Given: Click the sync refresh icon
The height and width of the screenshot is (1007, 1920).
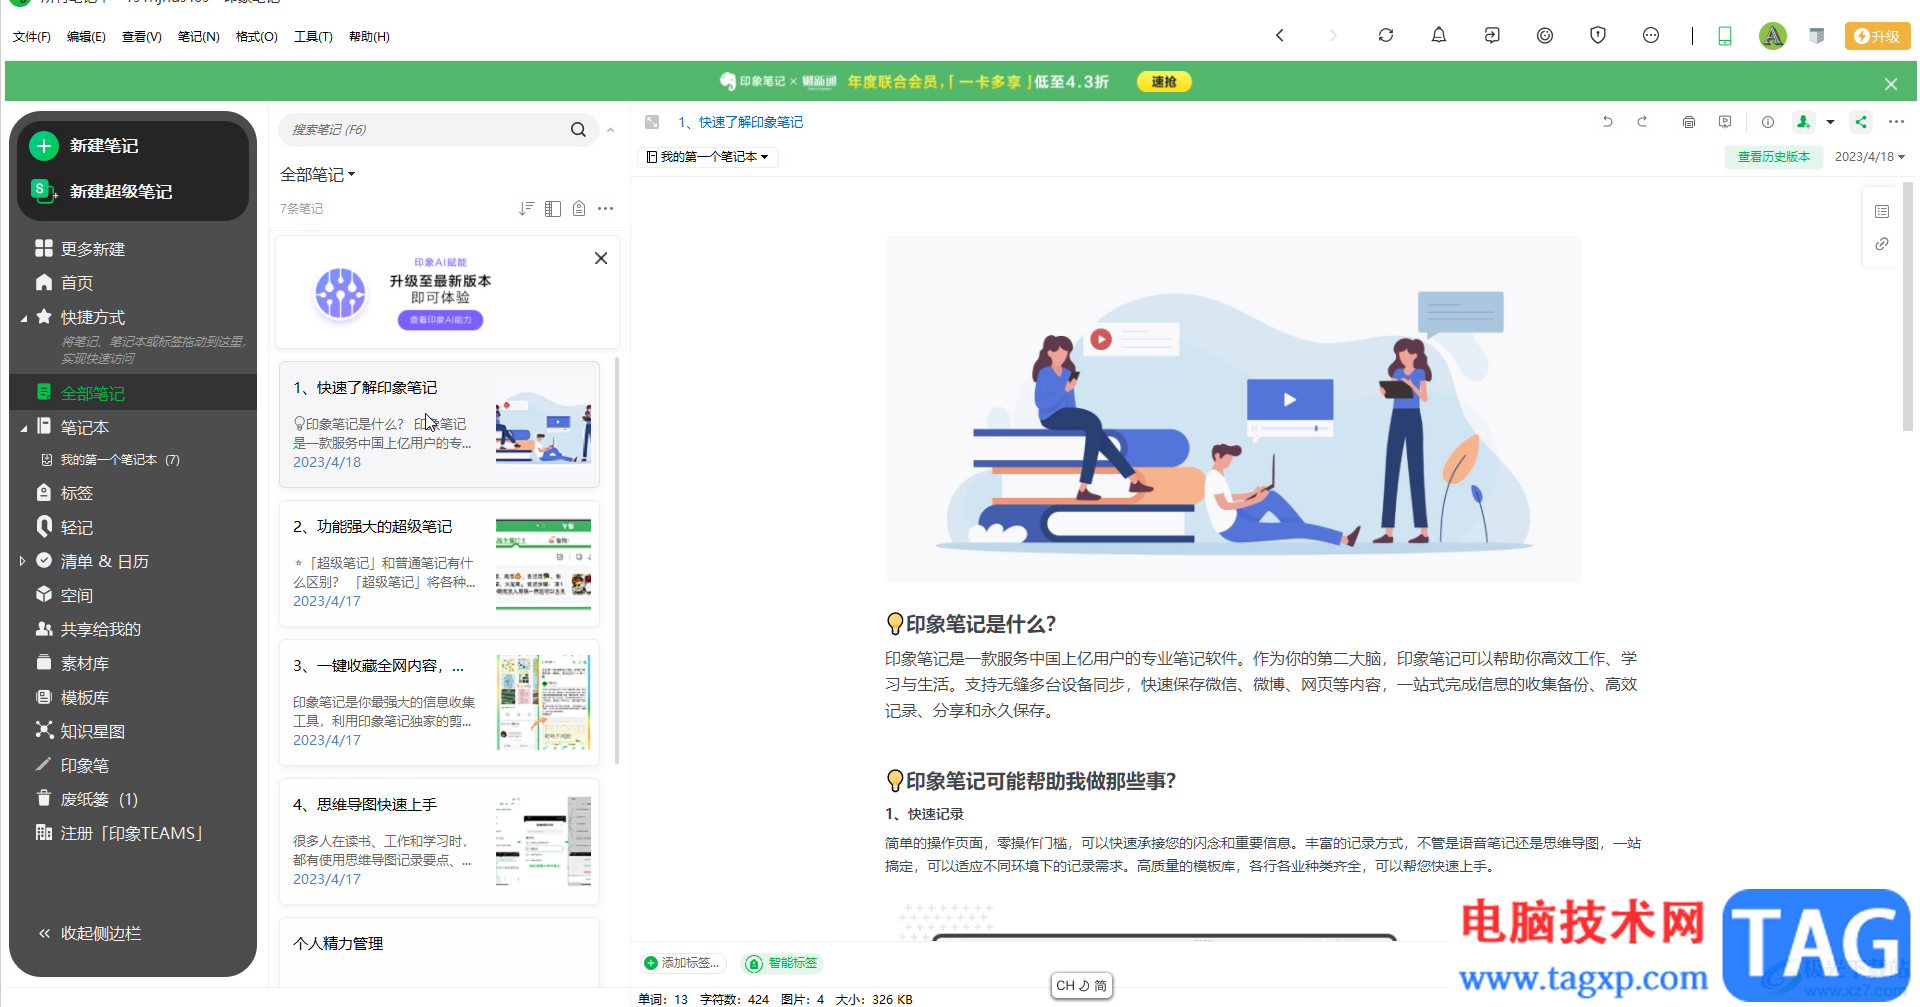Looking at the screenshot, I should tap(1385, 36).
